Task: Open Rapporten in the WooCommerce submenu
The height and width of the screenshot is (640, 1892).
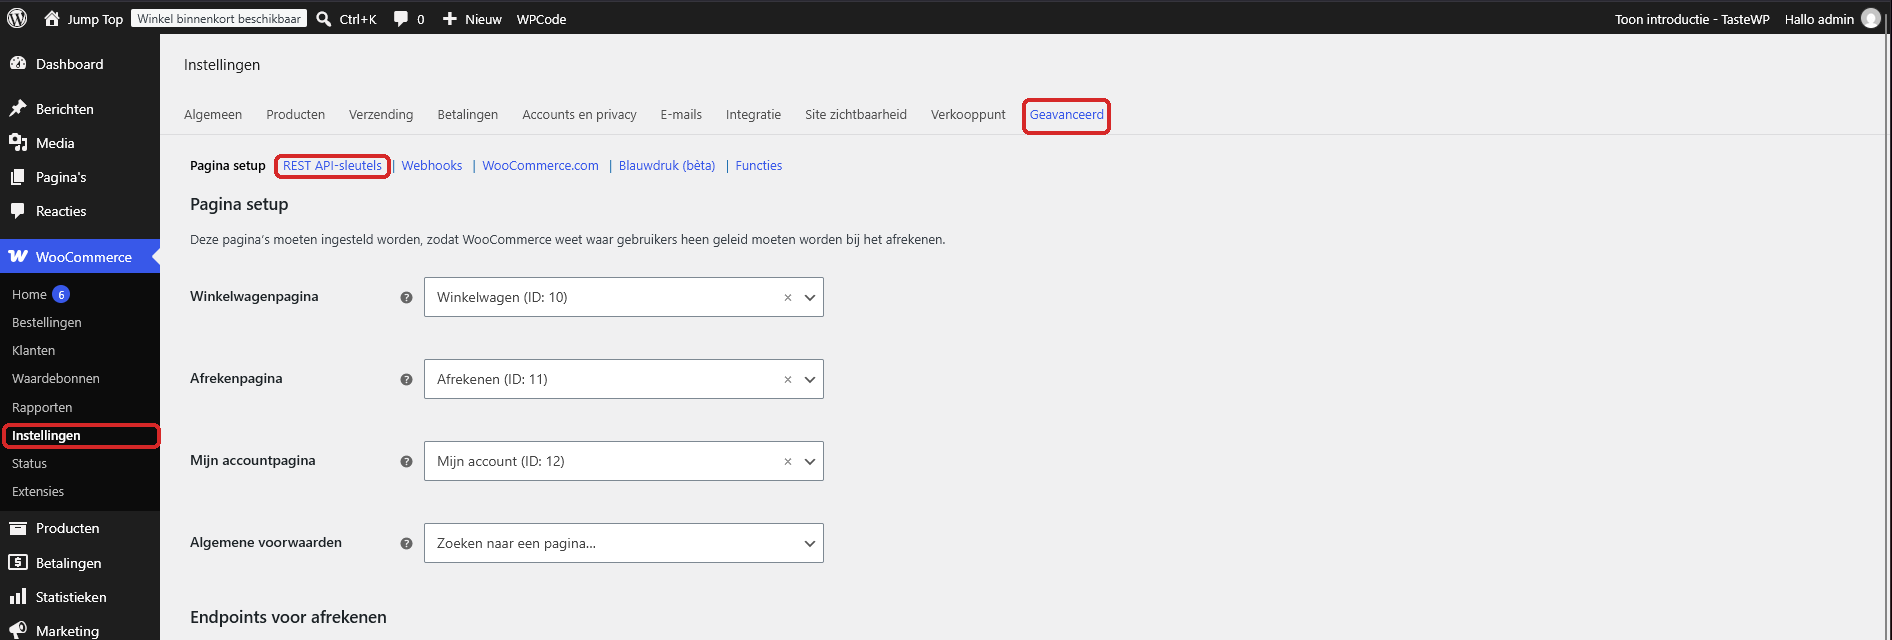Action: [42, 407]
